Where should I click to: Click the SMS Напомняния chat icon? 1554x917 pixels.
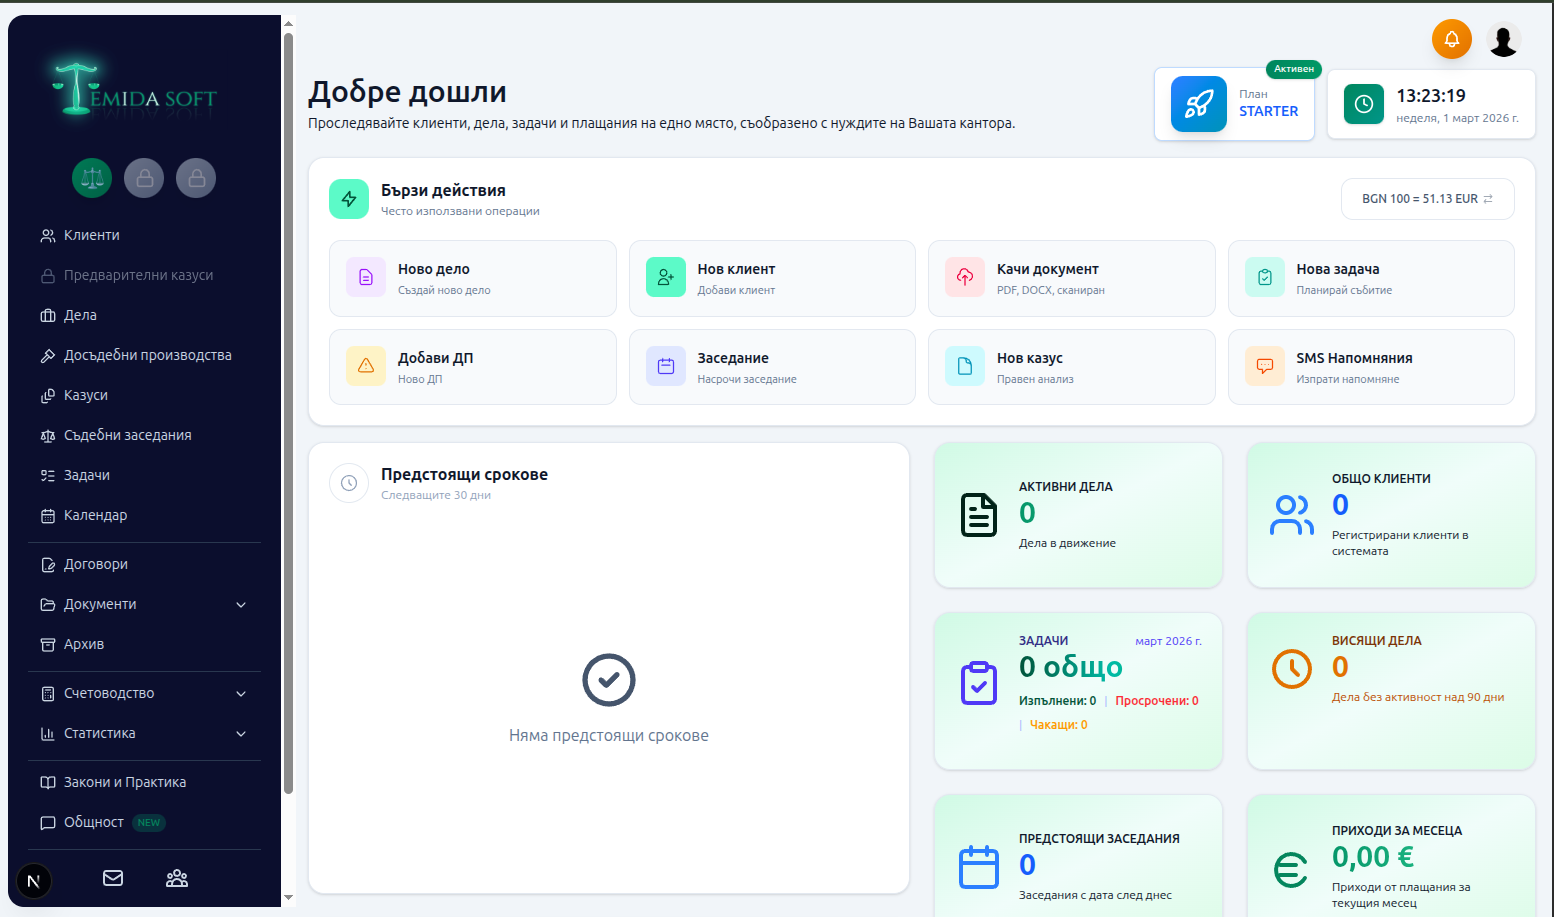pyautogui.click(x=1265, y=366)
